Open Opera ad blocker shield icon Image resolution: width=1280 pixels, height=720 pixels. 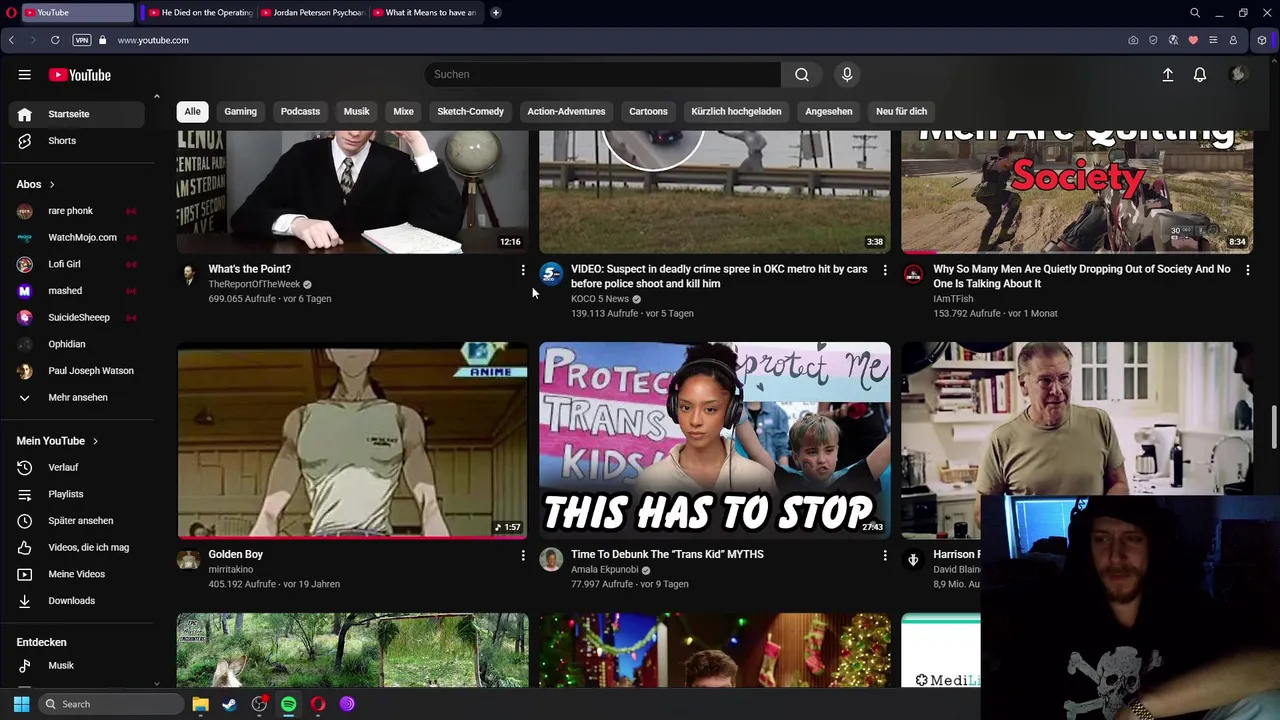pyautogui.click(x=1153, y=40)
